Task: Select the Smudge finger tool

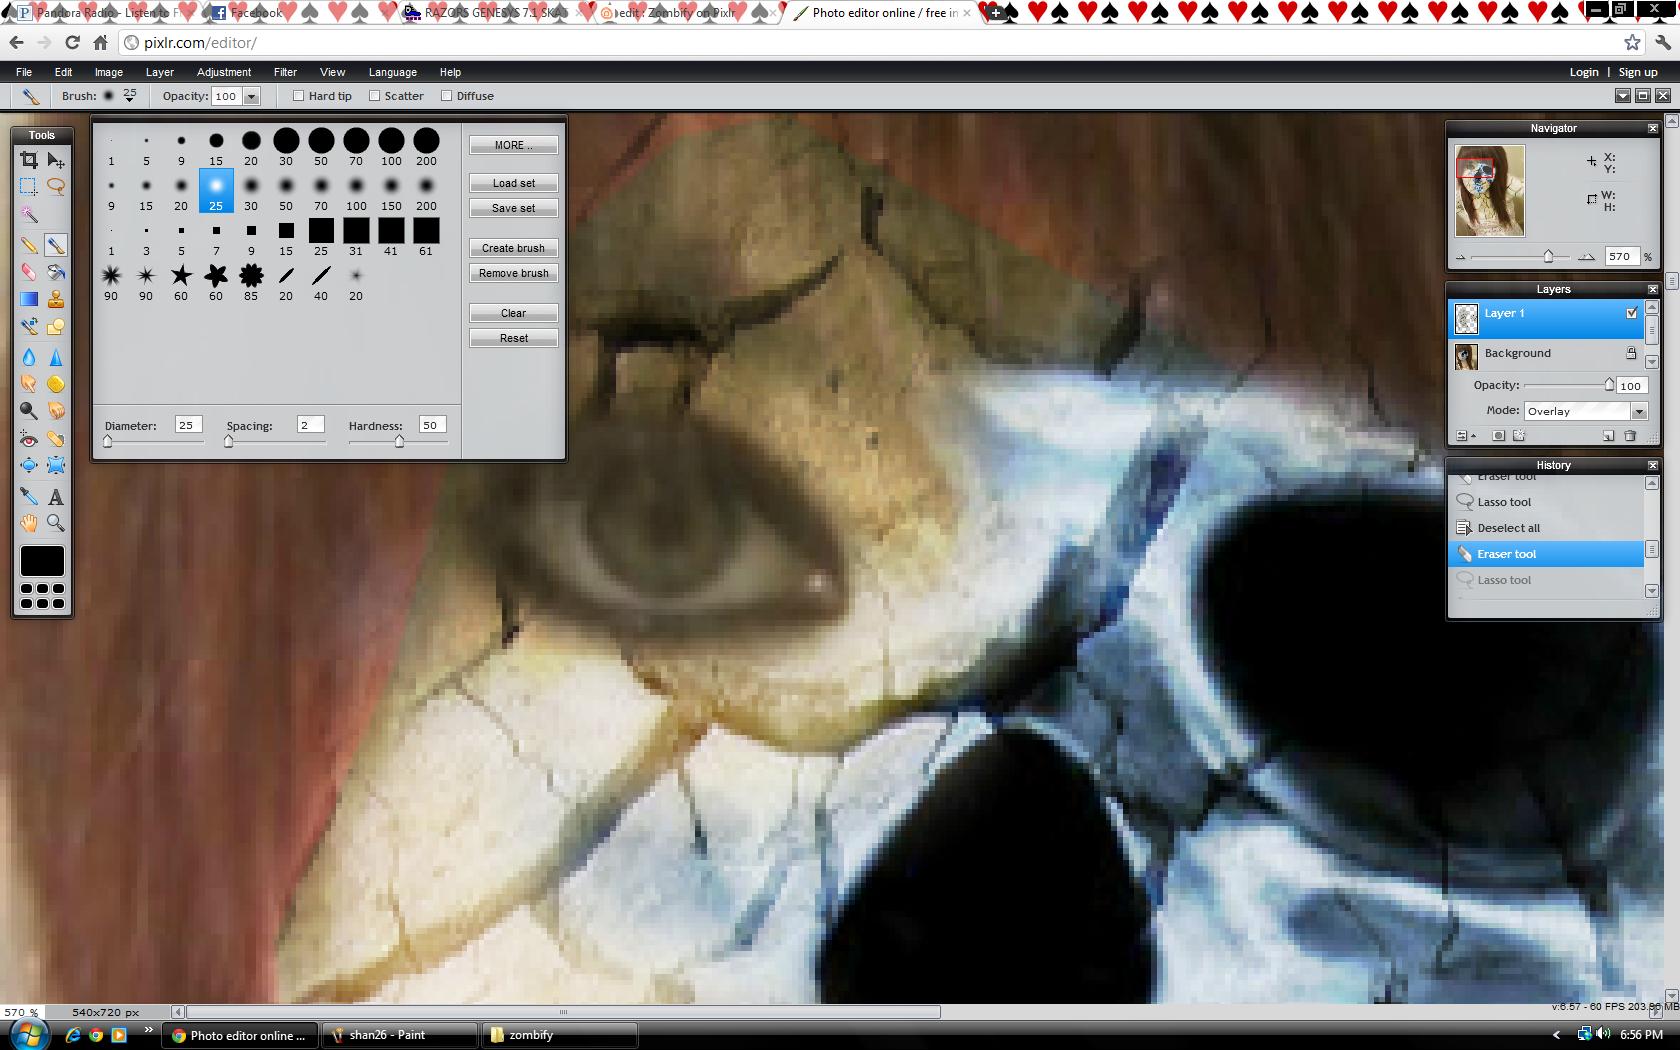Action: (x=29, y=384)
